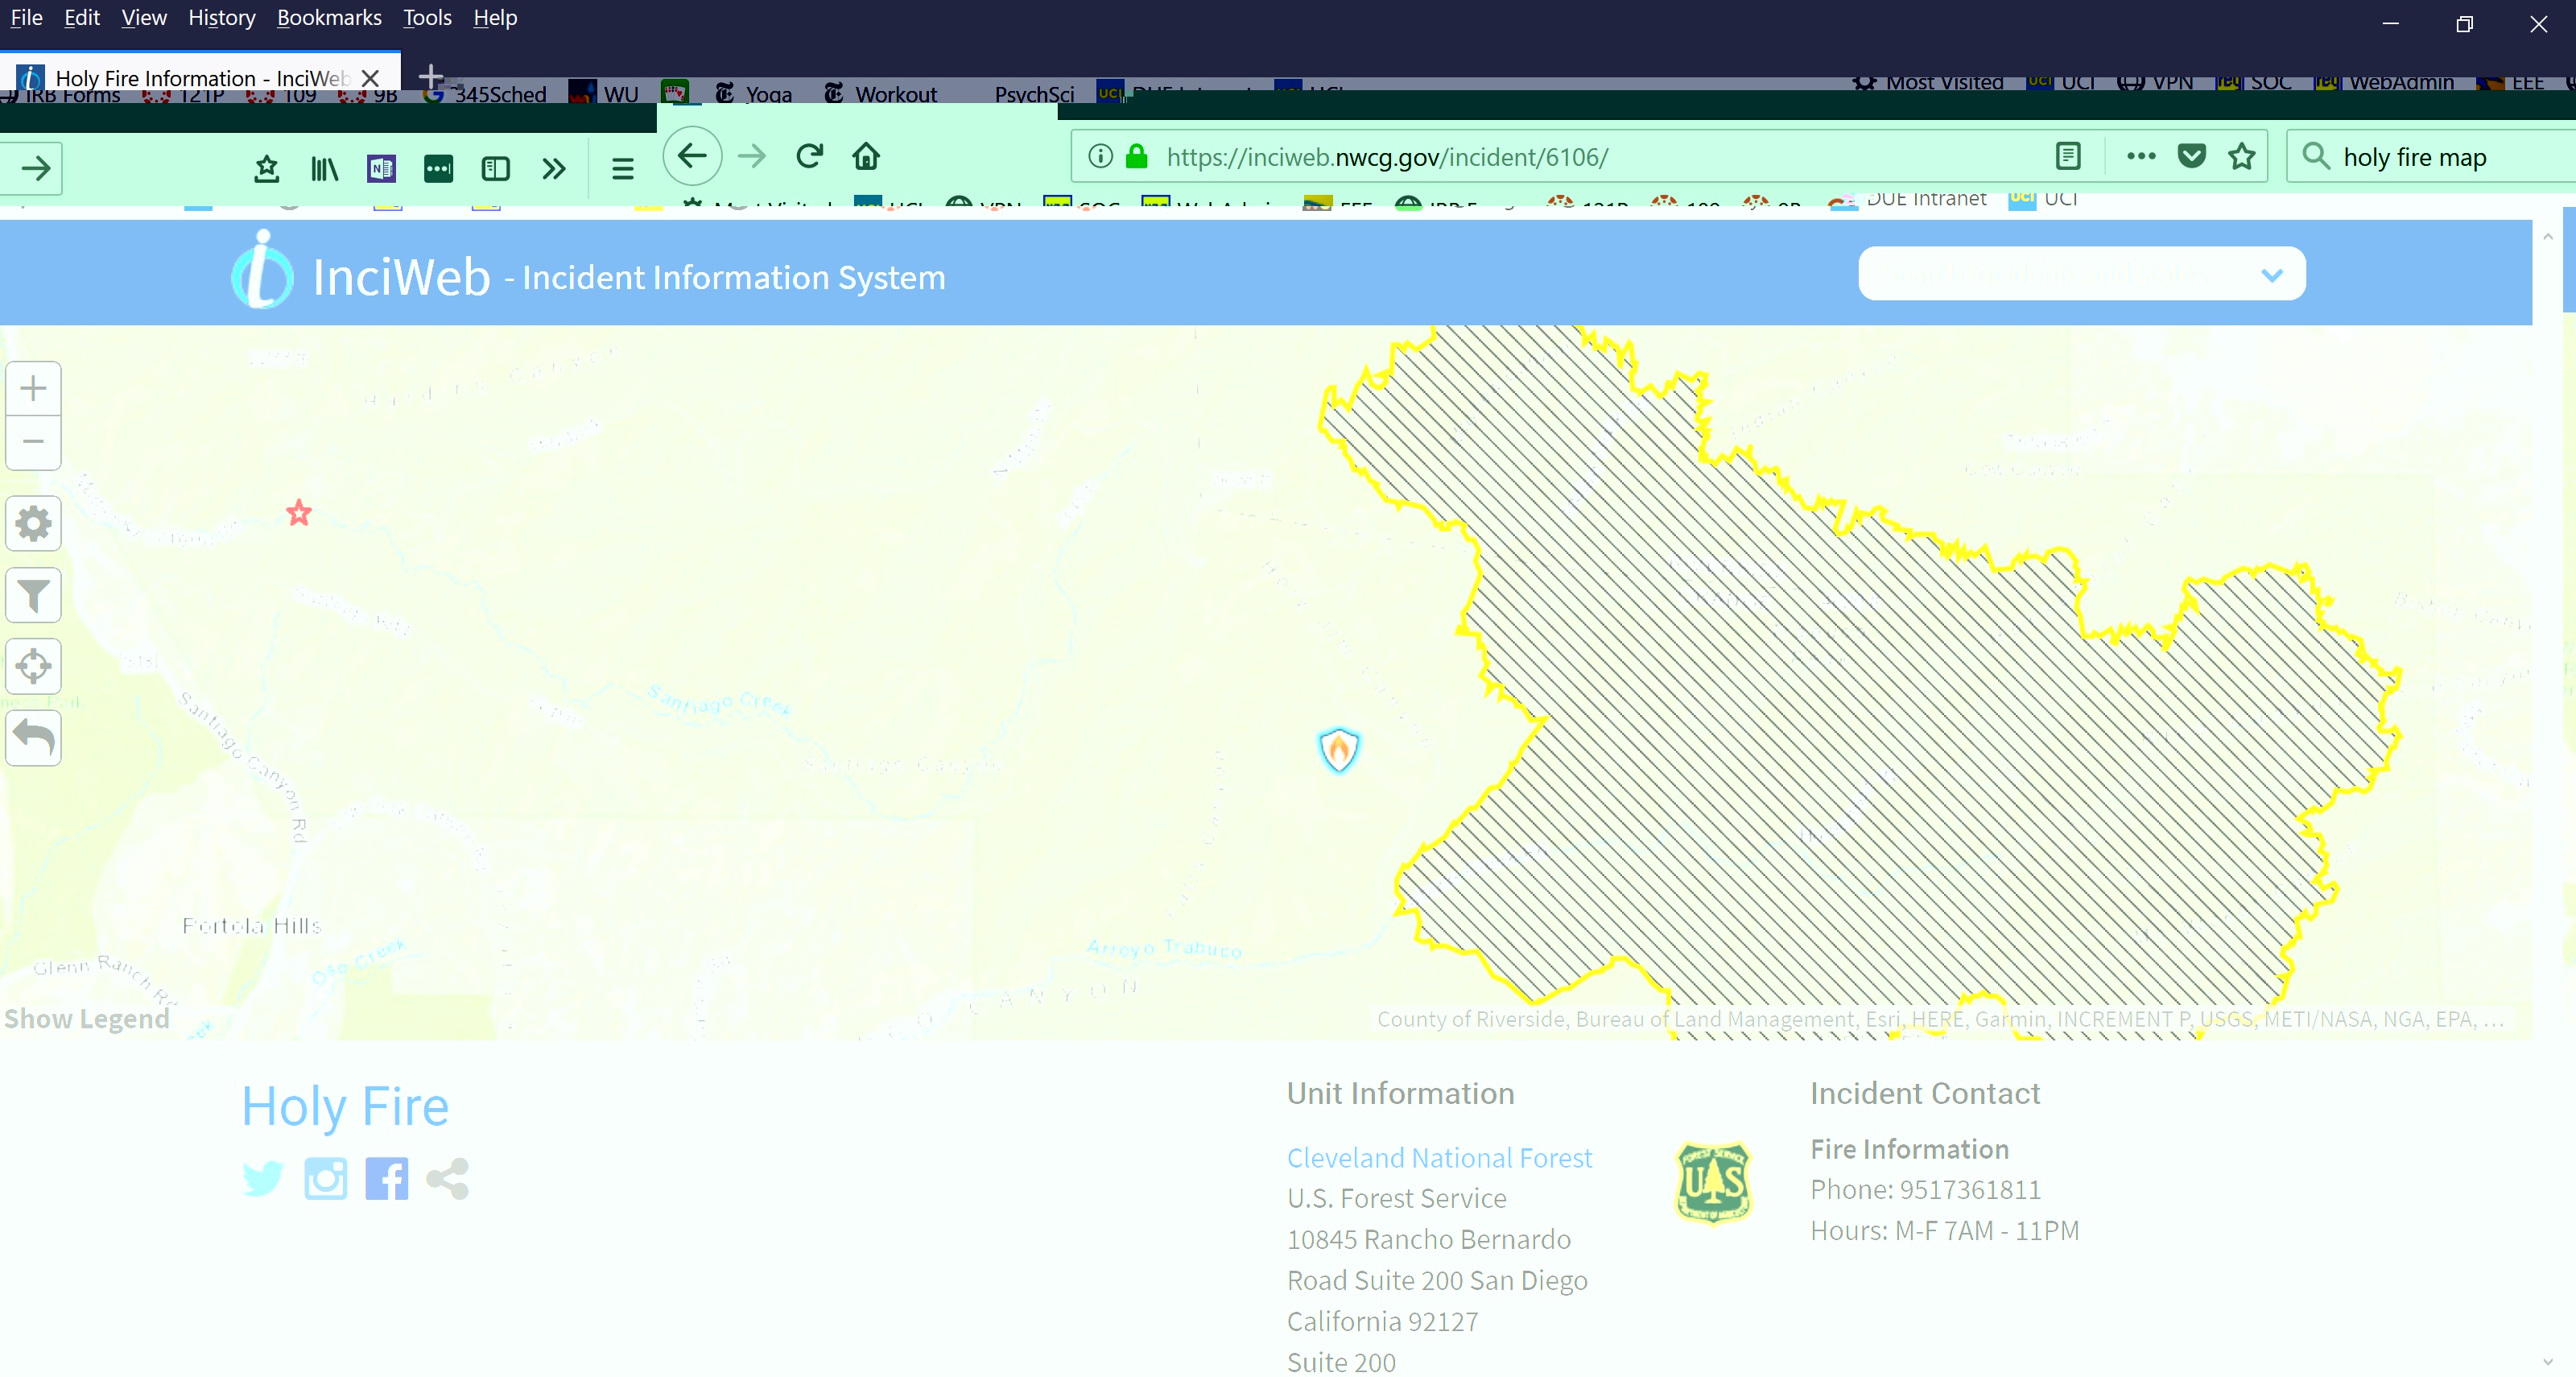Viewport: 2576px width, 1377px height.
Task: Share Holy Fire on Twitter
Action: pos(263,1179)
